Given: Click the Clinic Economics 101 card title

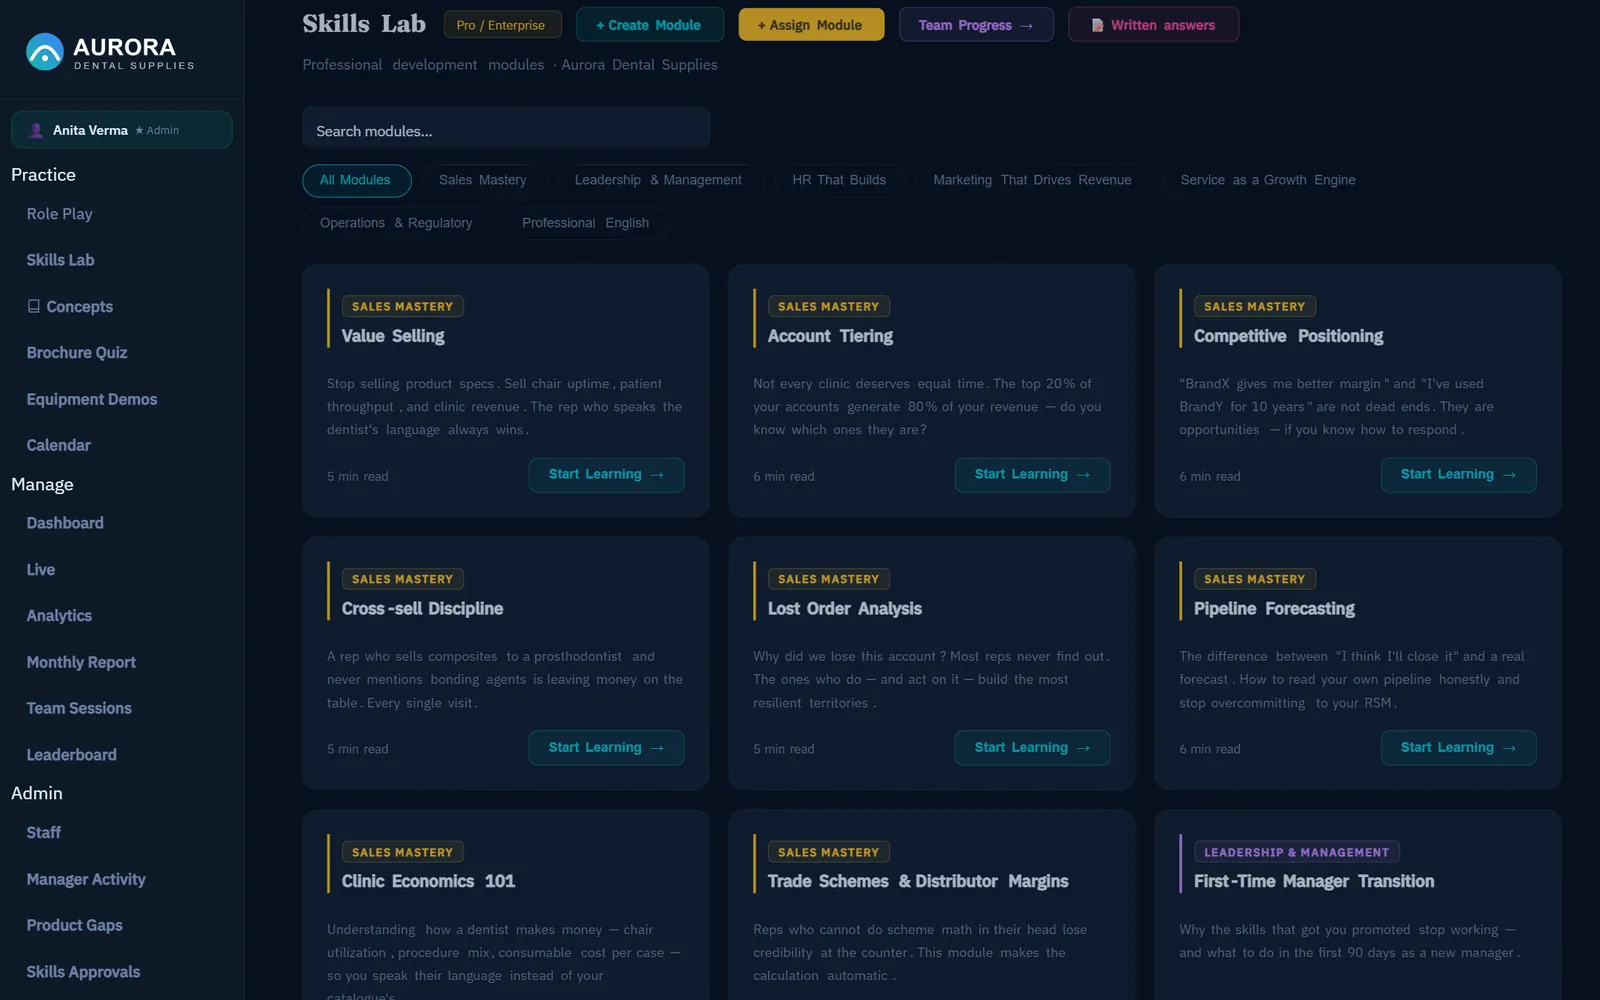Looking at the screenshot, I should tap(428, 881).
